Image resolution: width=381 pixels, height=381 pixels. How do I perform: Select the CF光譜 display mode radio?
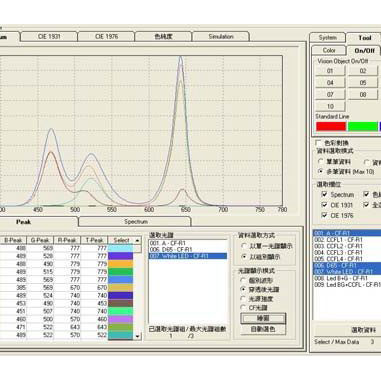(x=243, y=307)
